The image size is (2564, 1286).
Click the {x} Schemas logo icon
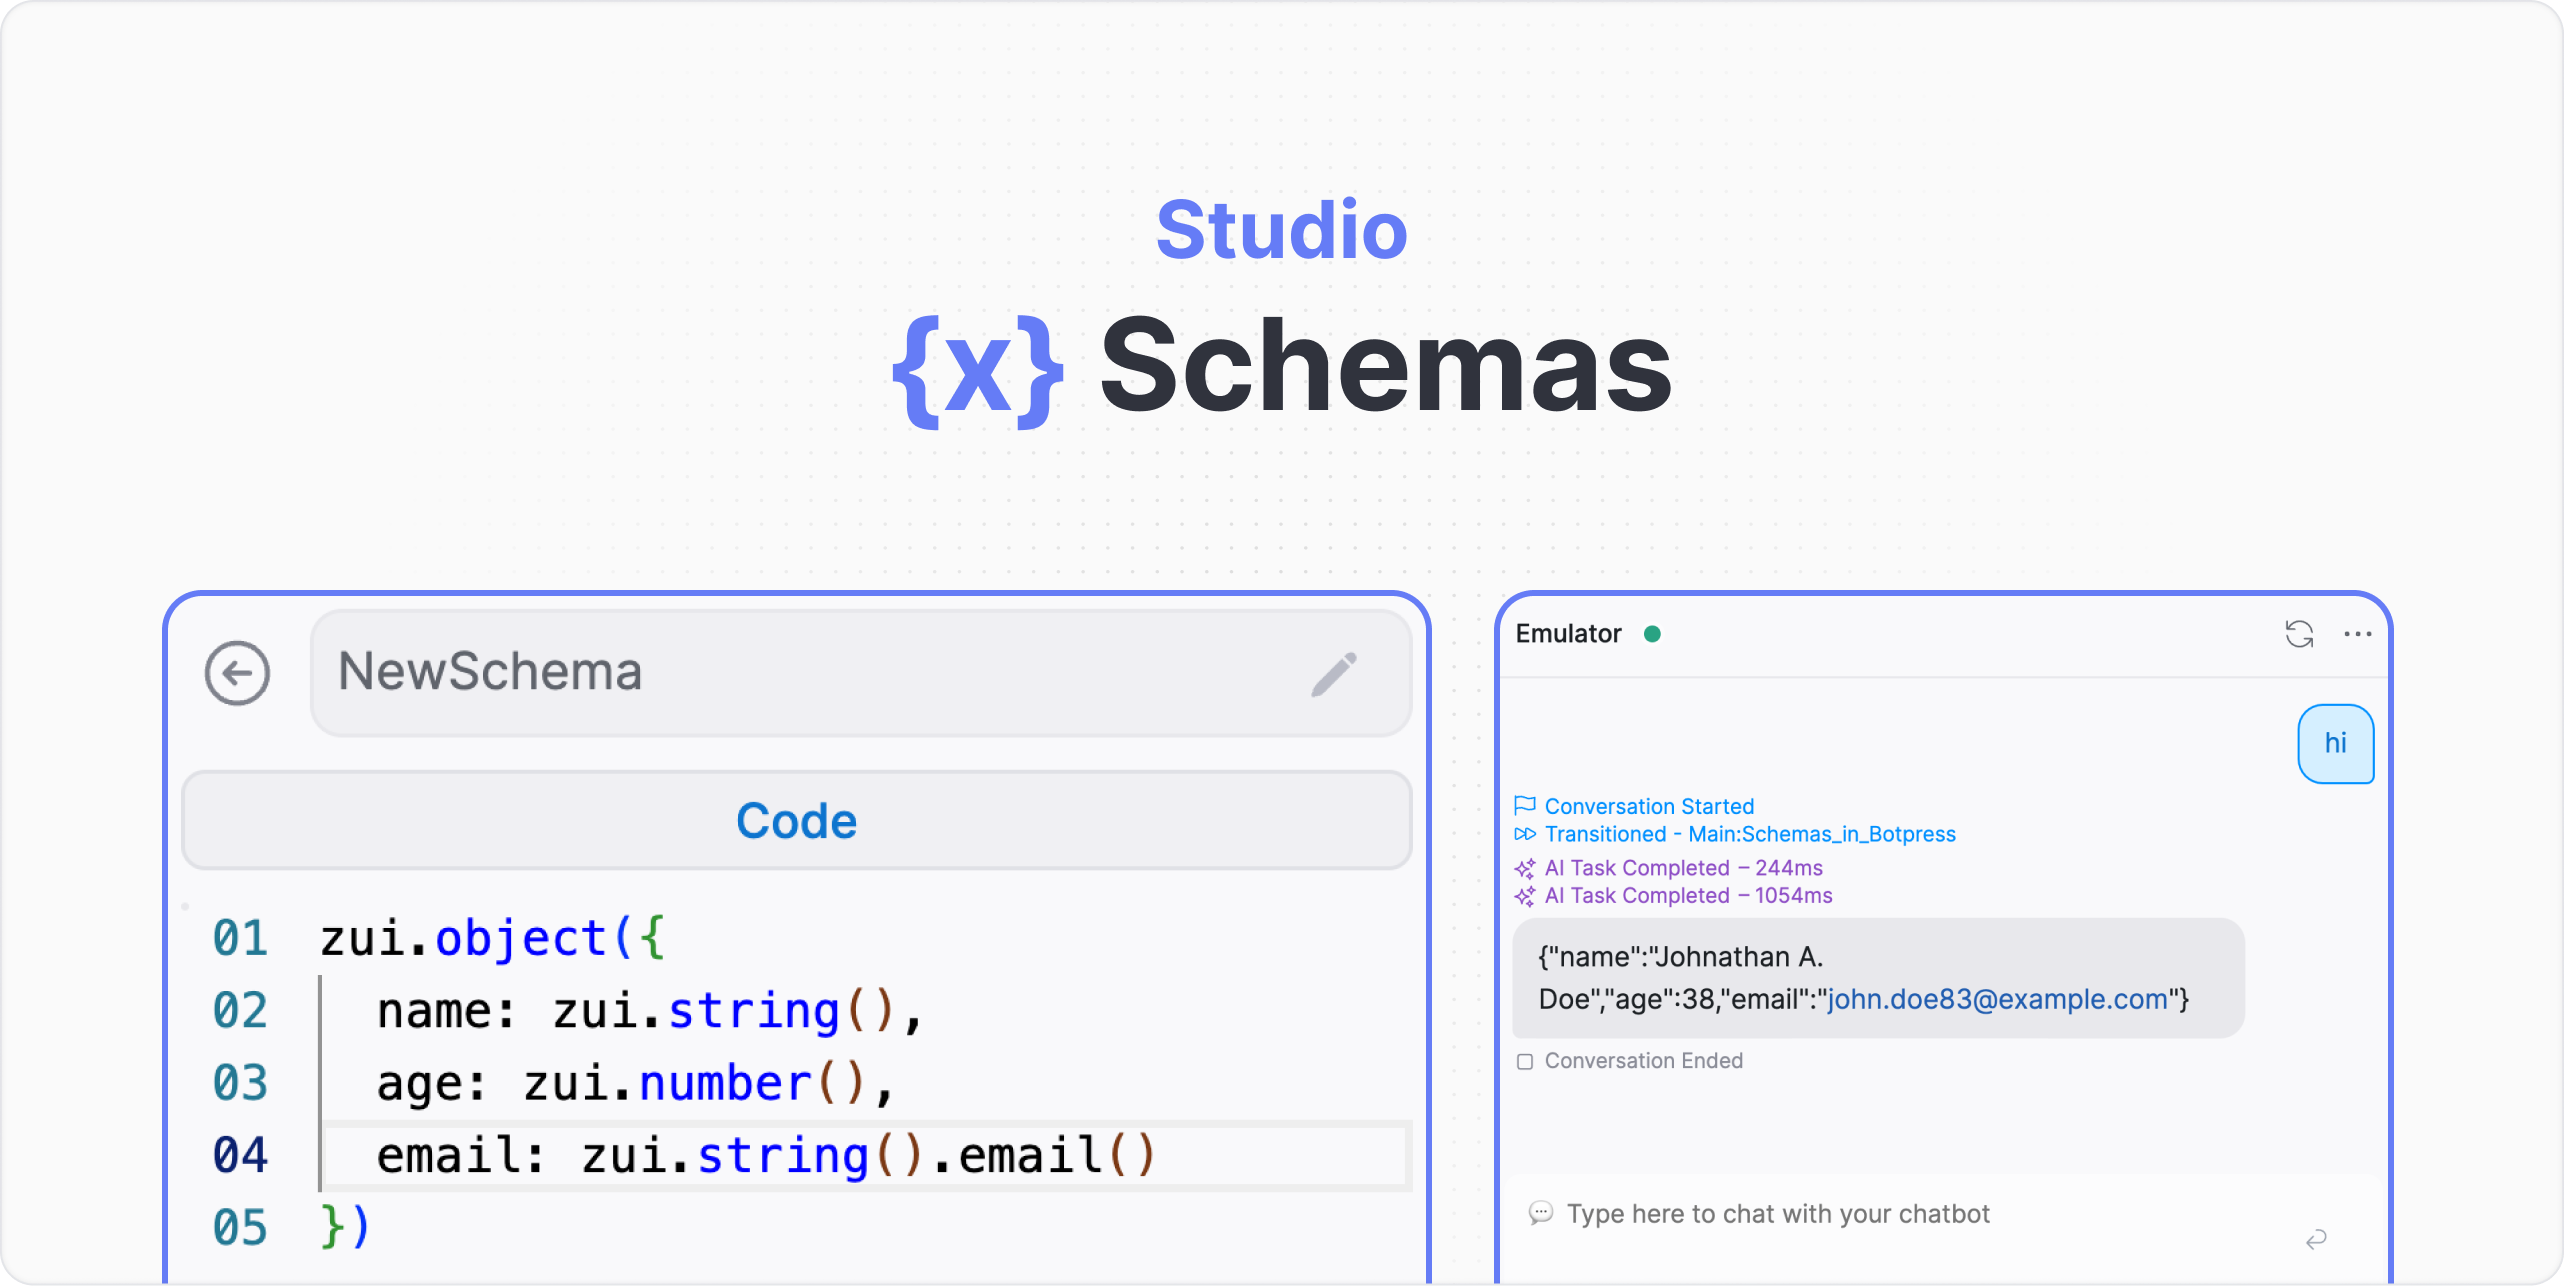tap(977, 371)
